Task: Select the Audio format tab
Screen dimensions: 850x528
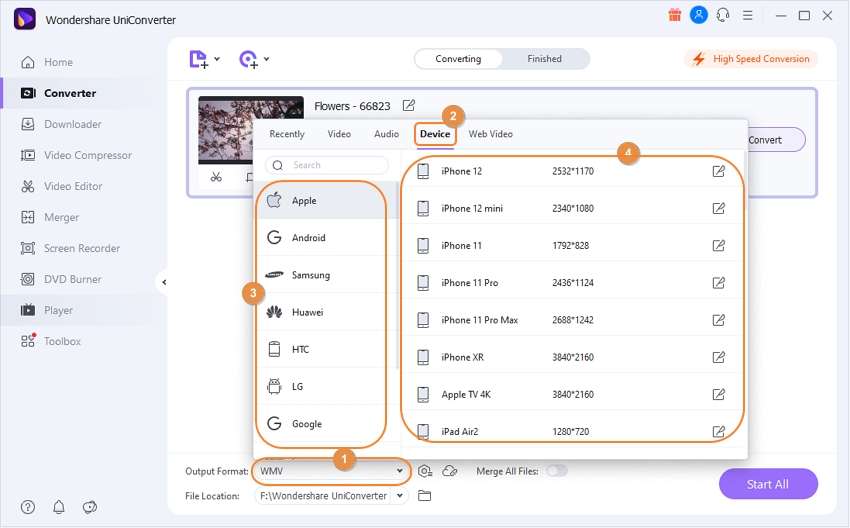Action: tap(387, 134)
